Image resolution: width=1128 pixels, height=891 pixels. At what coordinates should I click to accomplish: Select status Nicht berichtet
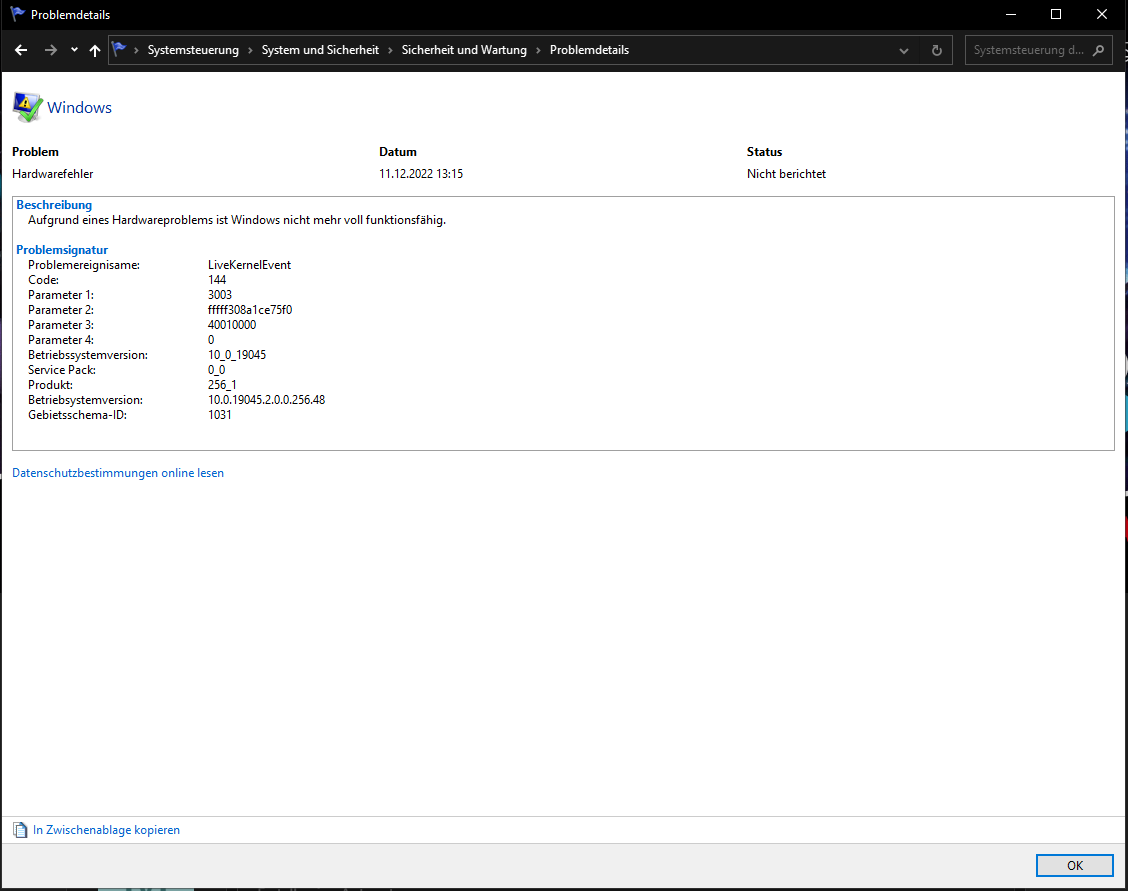[x=786, y=174]
